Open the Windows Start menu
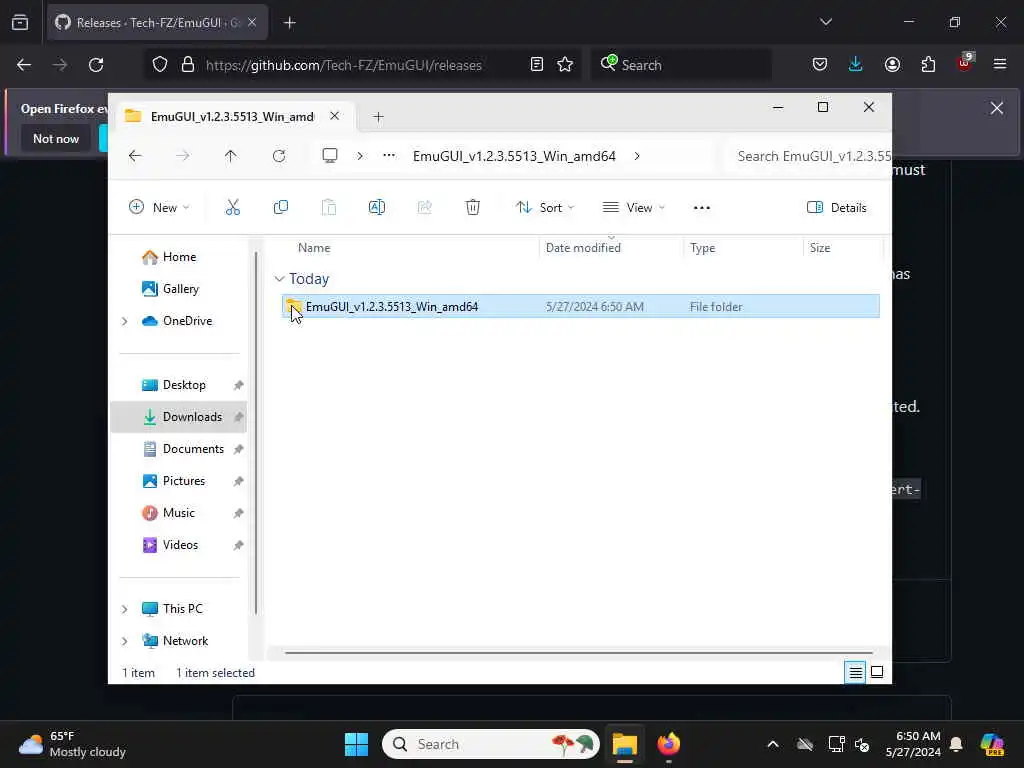Screen dimensions: 1024x768 (357, 744)
